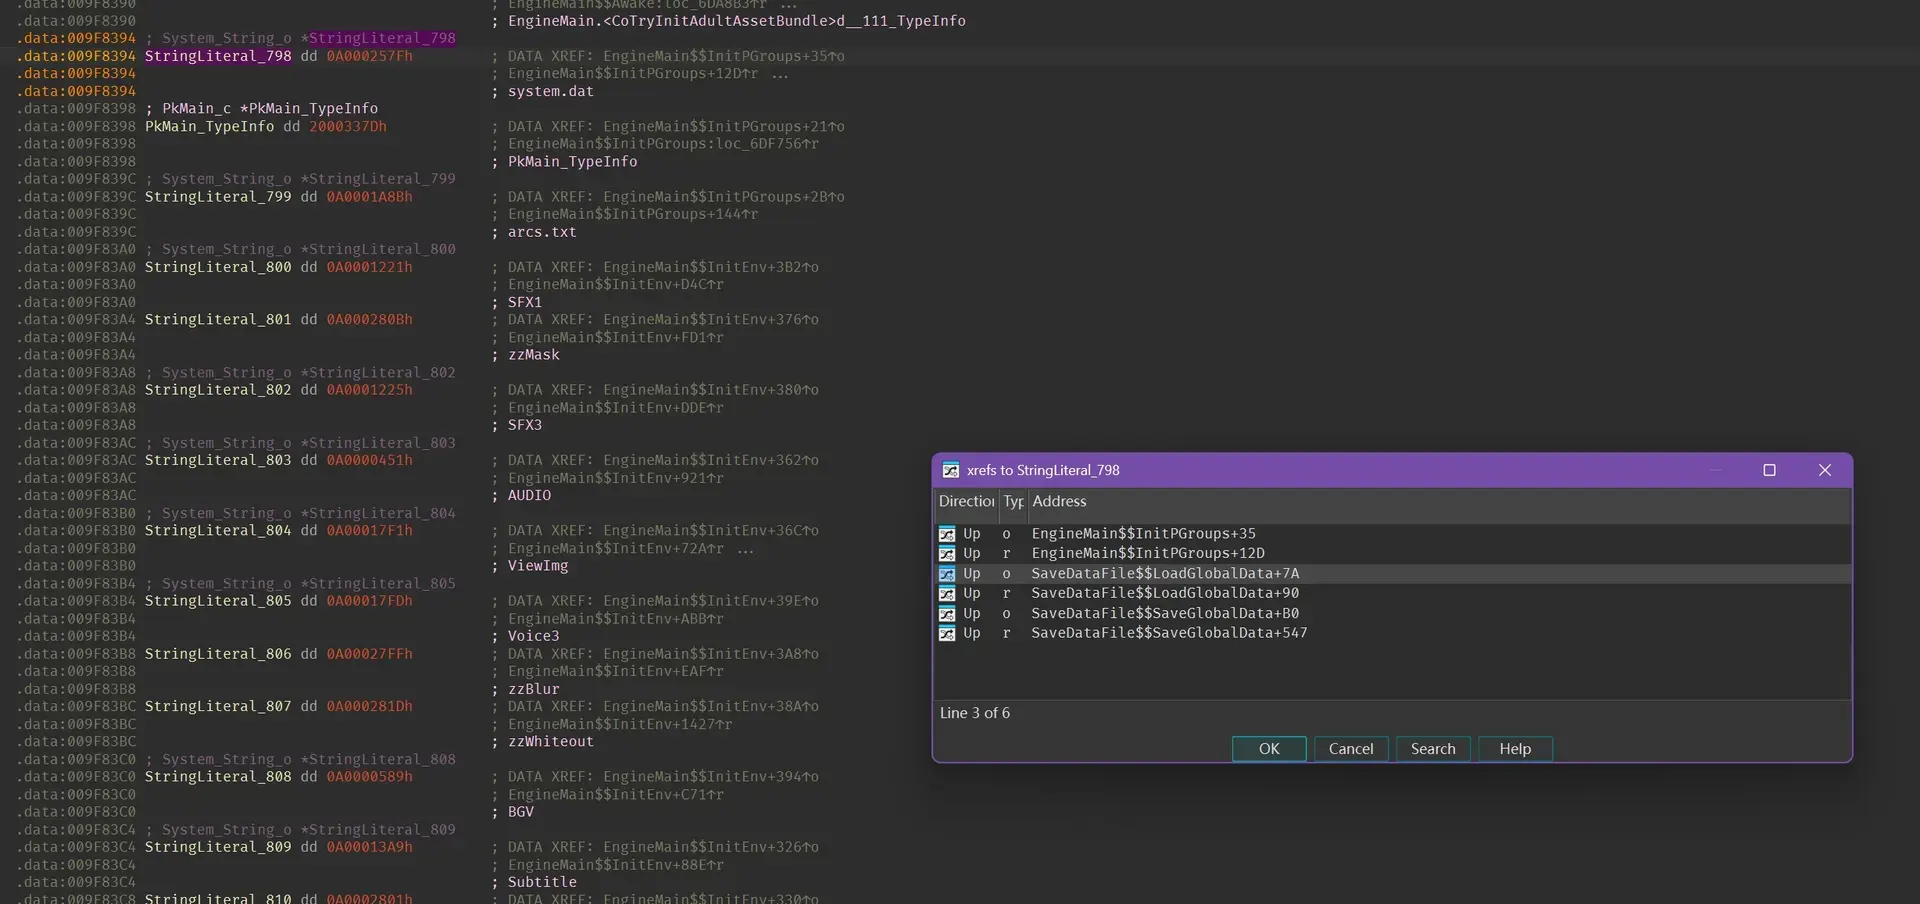The image size is (1920, 904).
Task: Click the system.dat string comment
Action: [550, 92]
